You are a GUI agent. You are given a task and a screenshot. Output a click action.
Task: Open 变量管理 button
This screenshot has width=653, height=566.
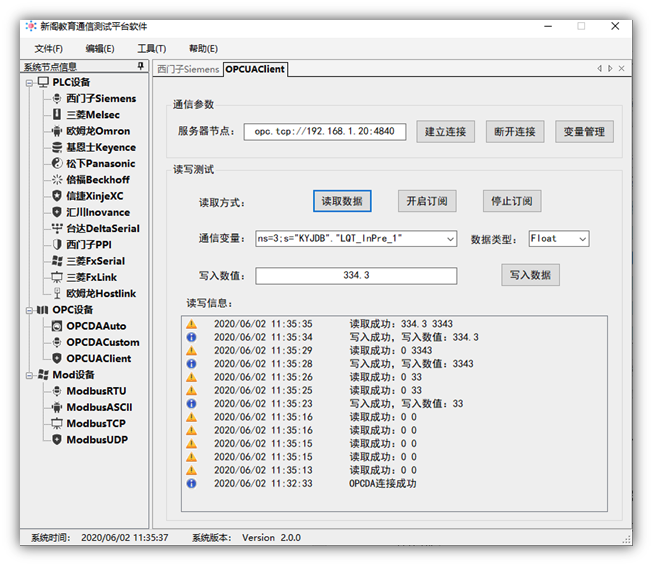584,132
